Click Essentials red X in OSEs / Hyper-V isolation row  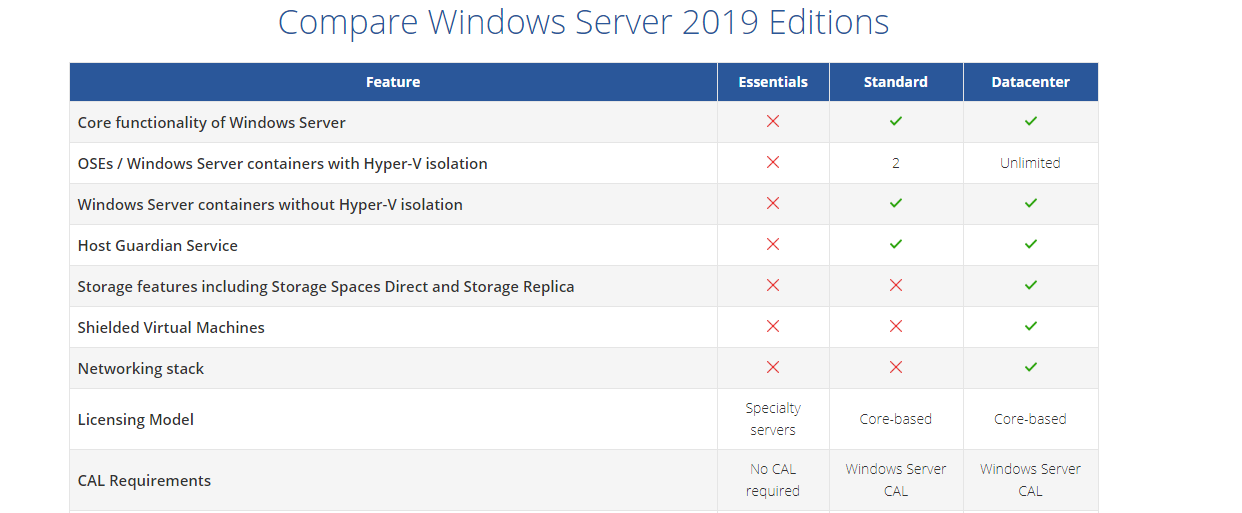pyautogui.click(x=773, y=162)
